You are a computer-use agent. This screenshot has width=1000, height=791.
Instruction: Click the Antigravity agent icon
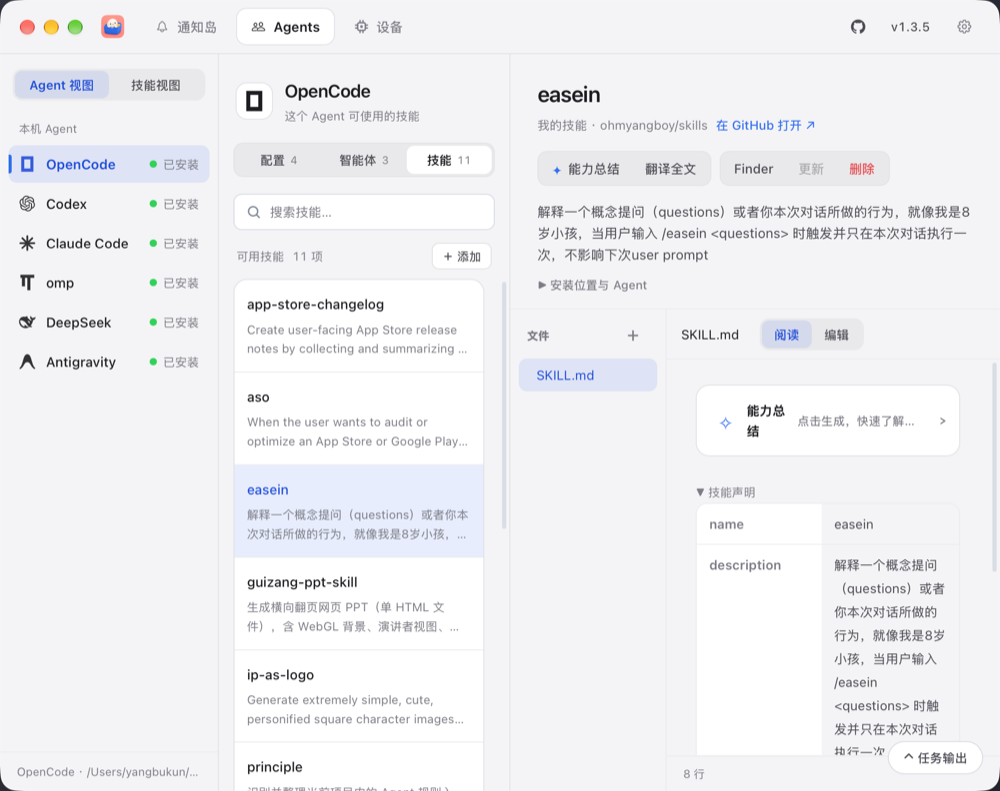[27, 362]
